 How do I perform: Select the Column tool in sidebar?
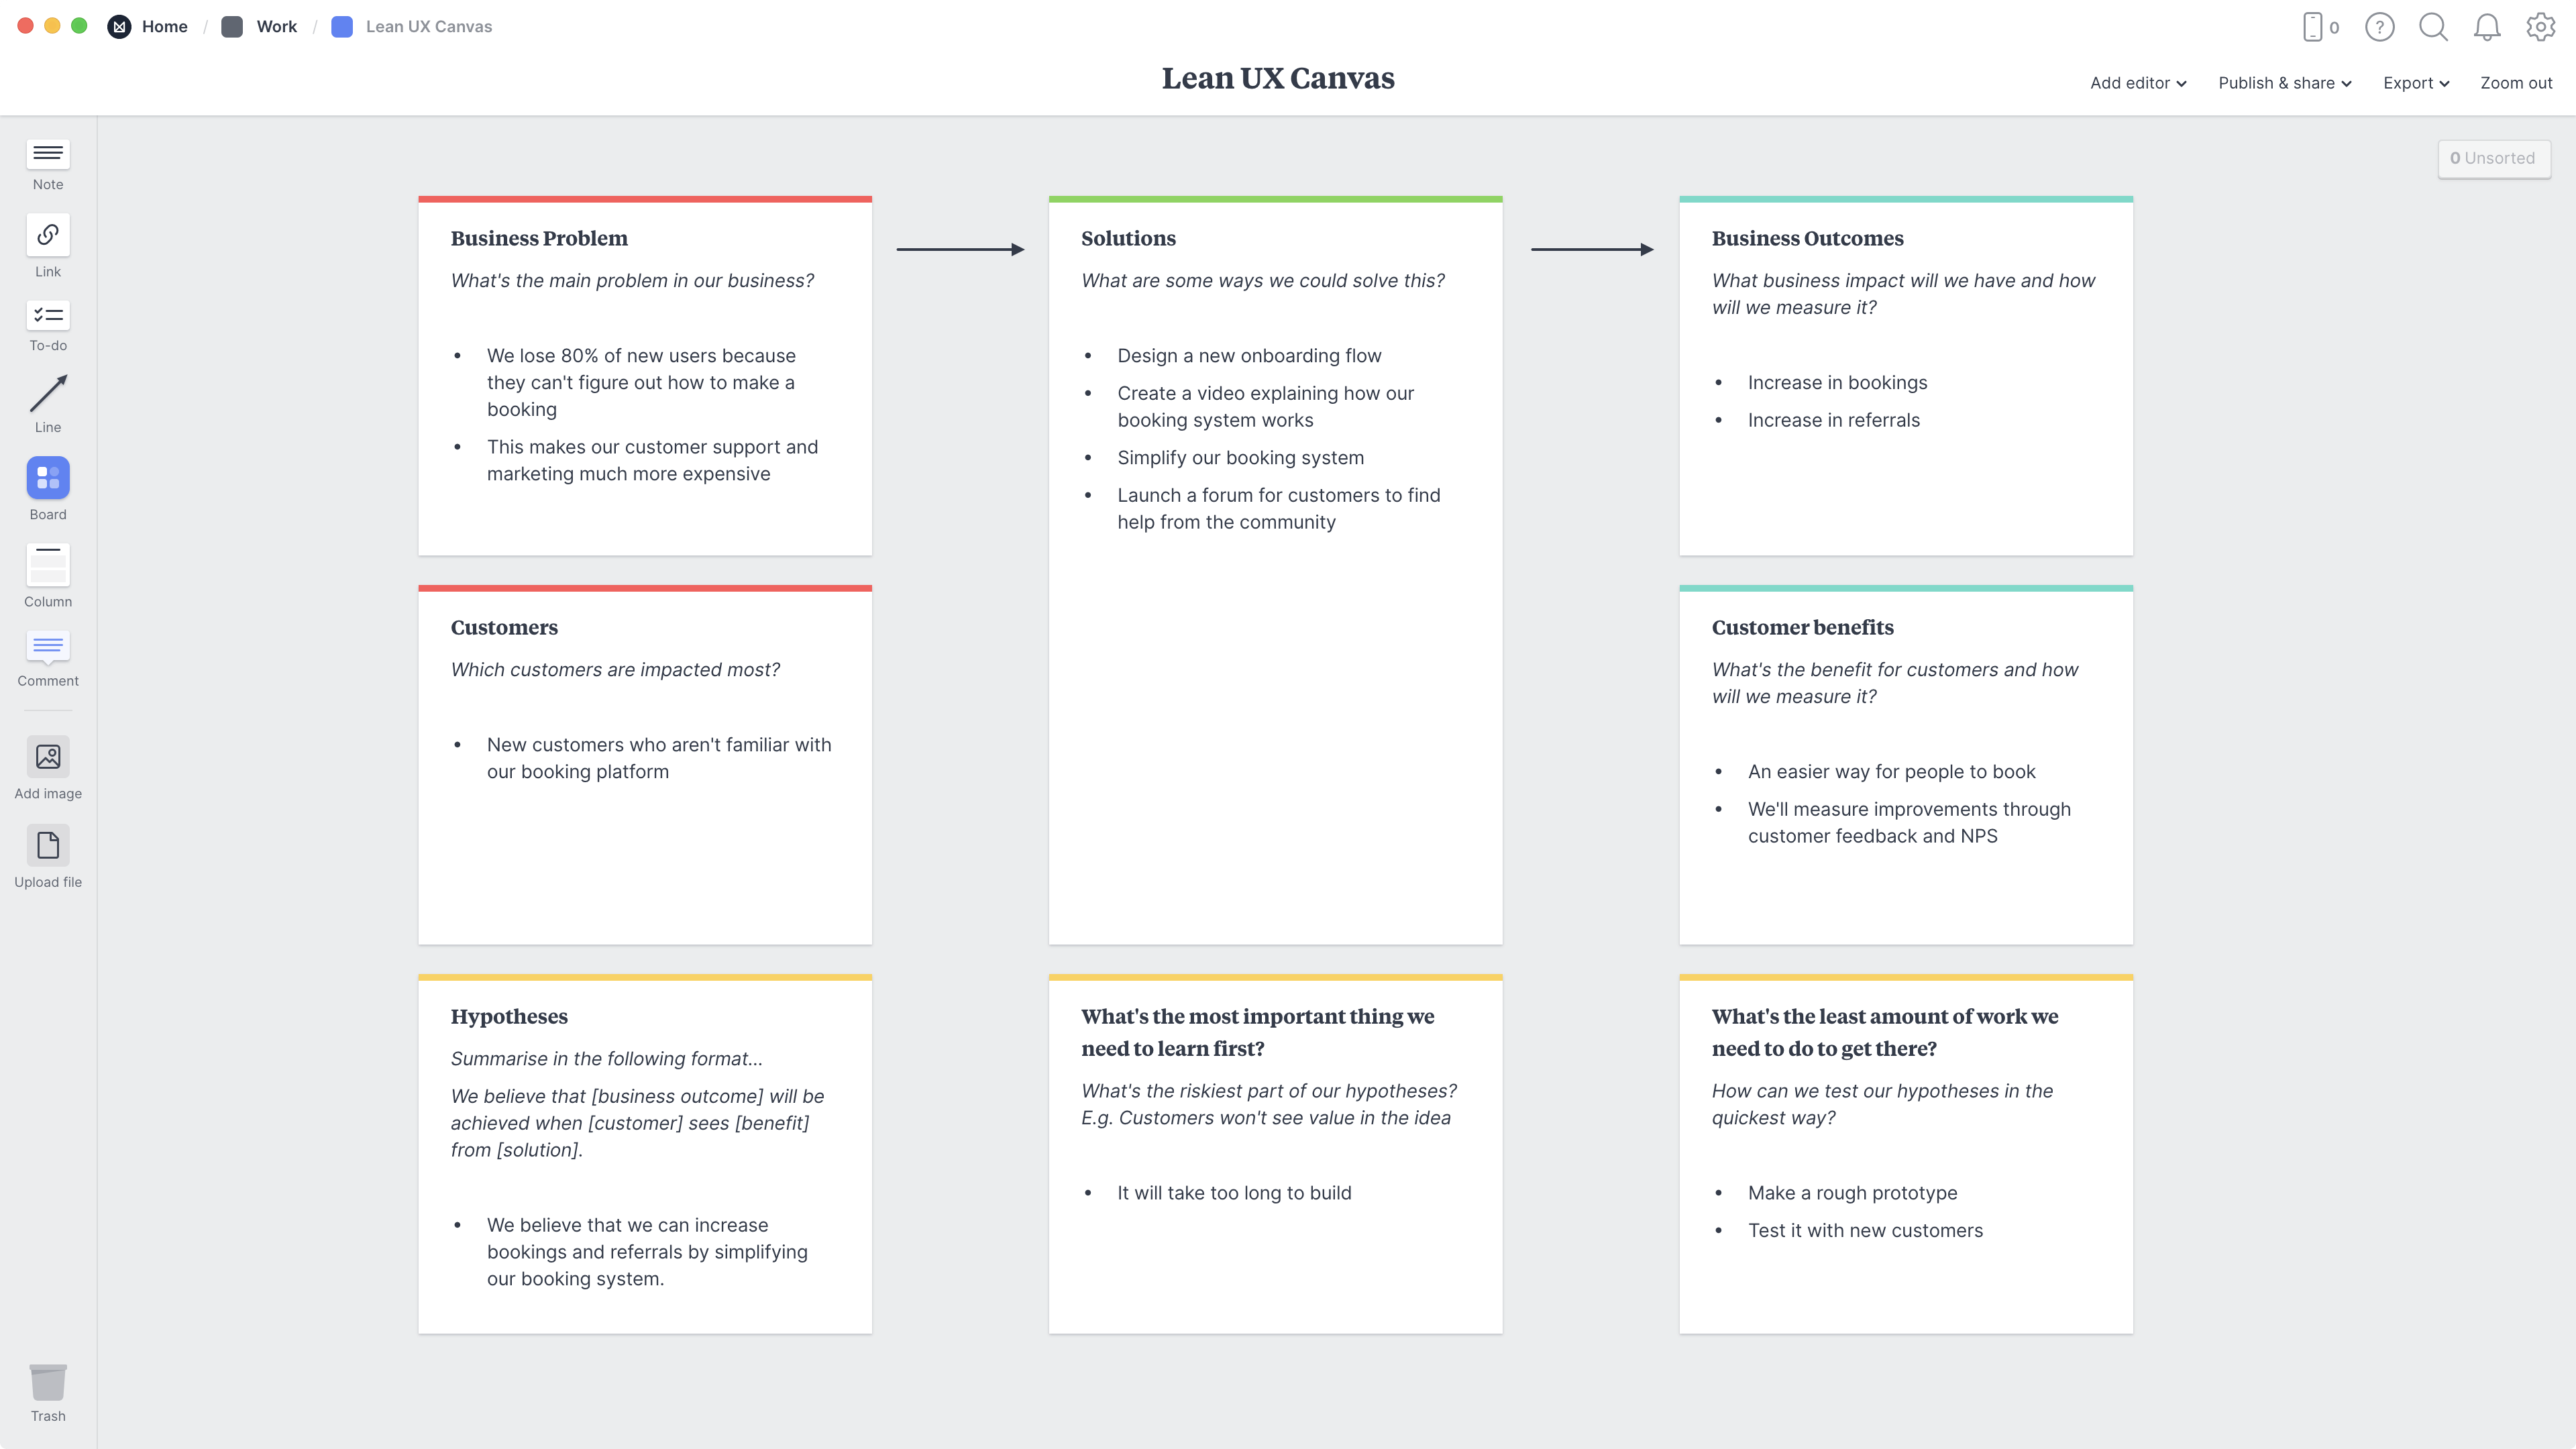[48, 574]
